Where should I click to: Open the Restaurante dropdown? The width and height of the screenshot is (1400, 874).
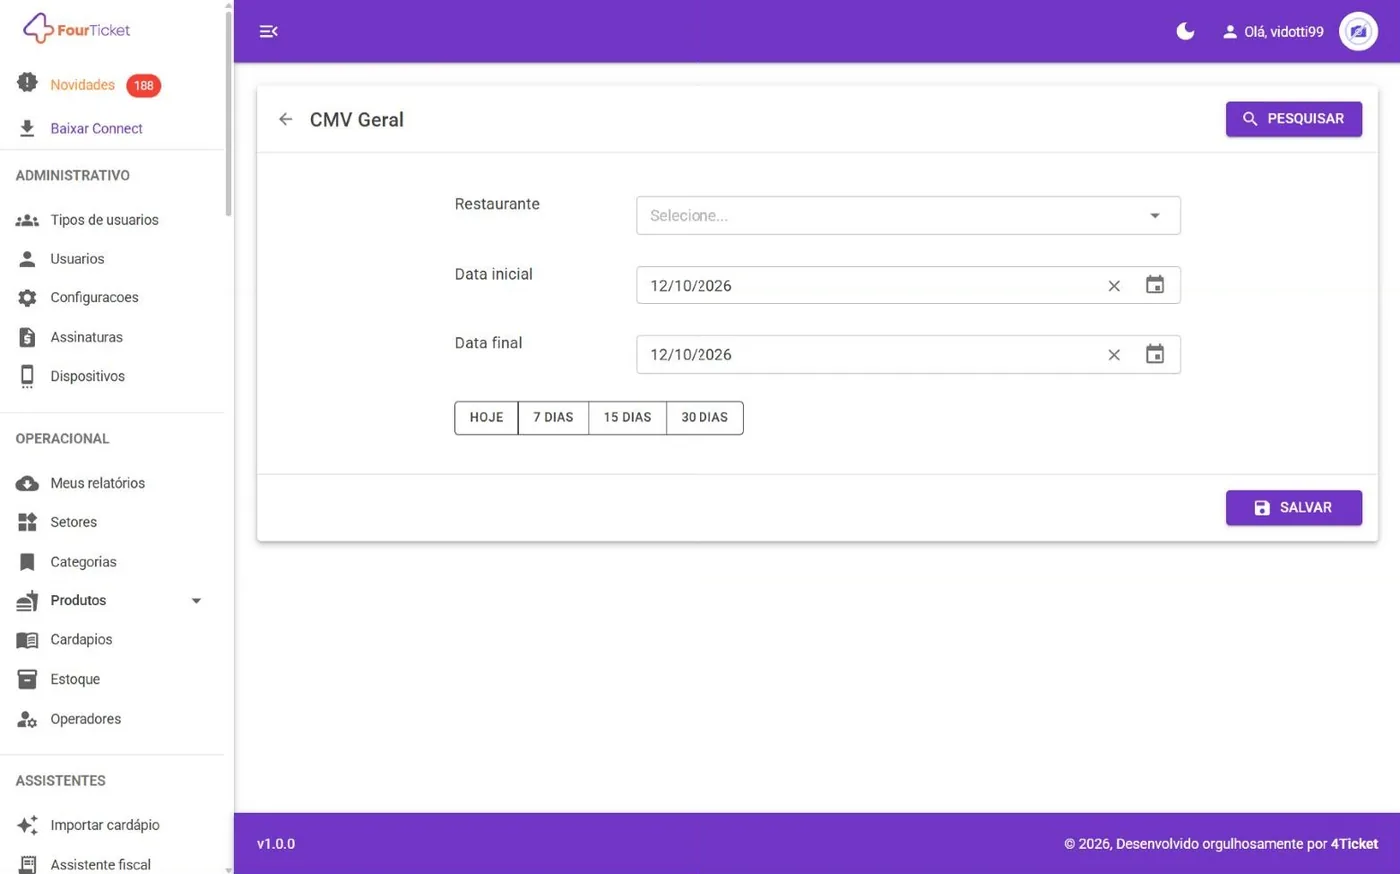point(908,216)
